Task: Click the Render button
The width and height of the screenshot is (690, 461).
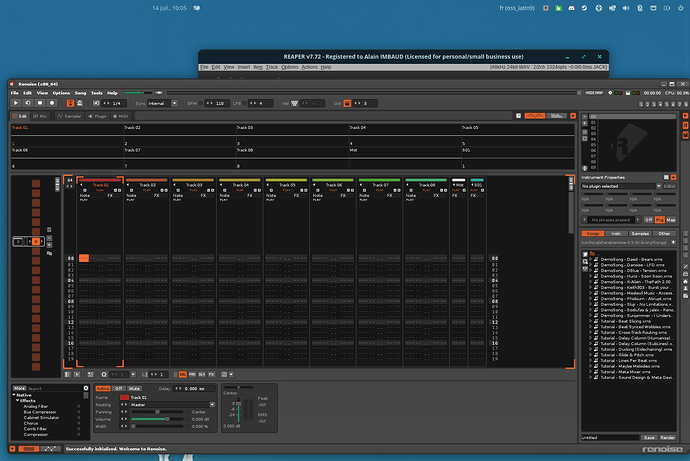Action: point(667,437)
